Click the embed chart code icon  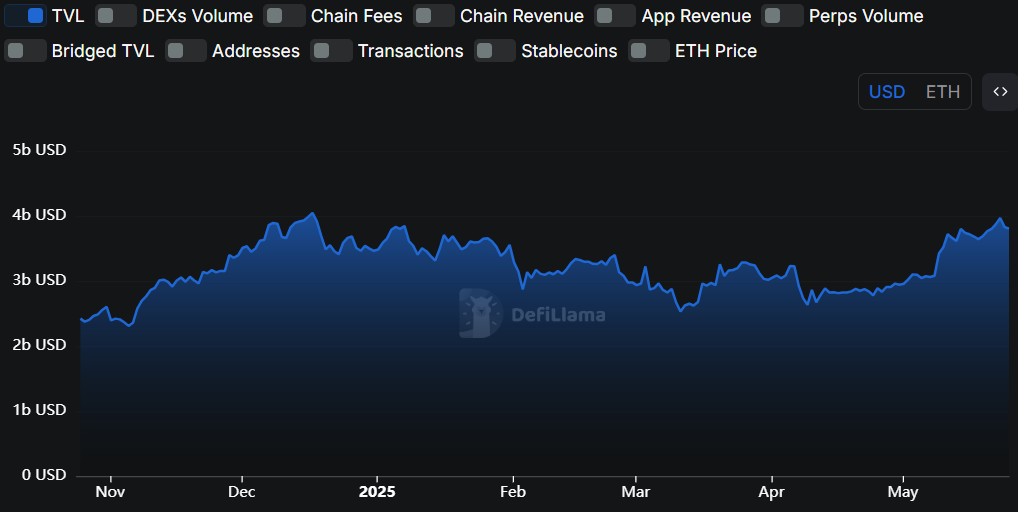999,92
